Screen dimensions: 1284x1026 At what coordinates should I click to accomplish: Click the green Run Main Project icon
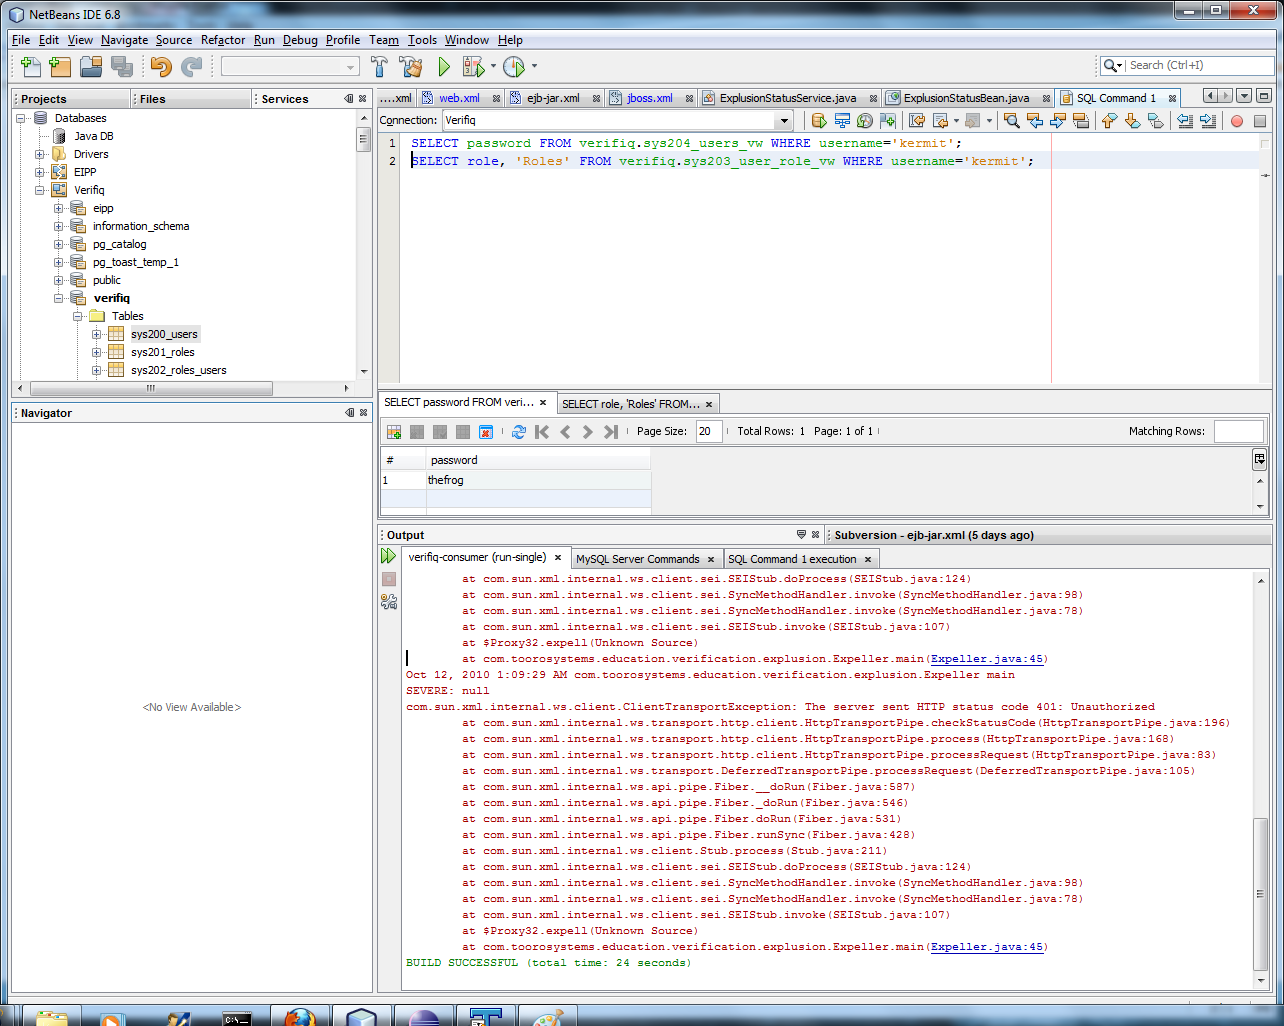tap(444, 67)
